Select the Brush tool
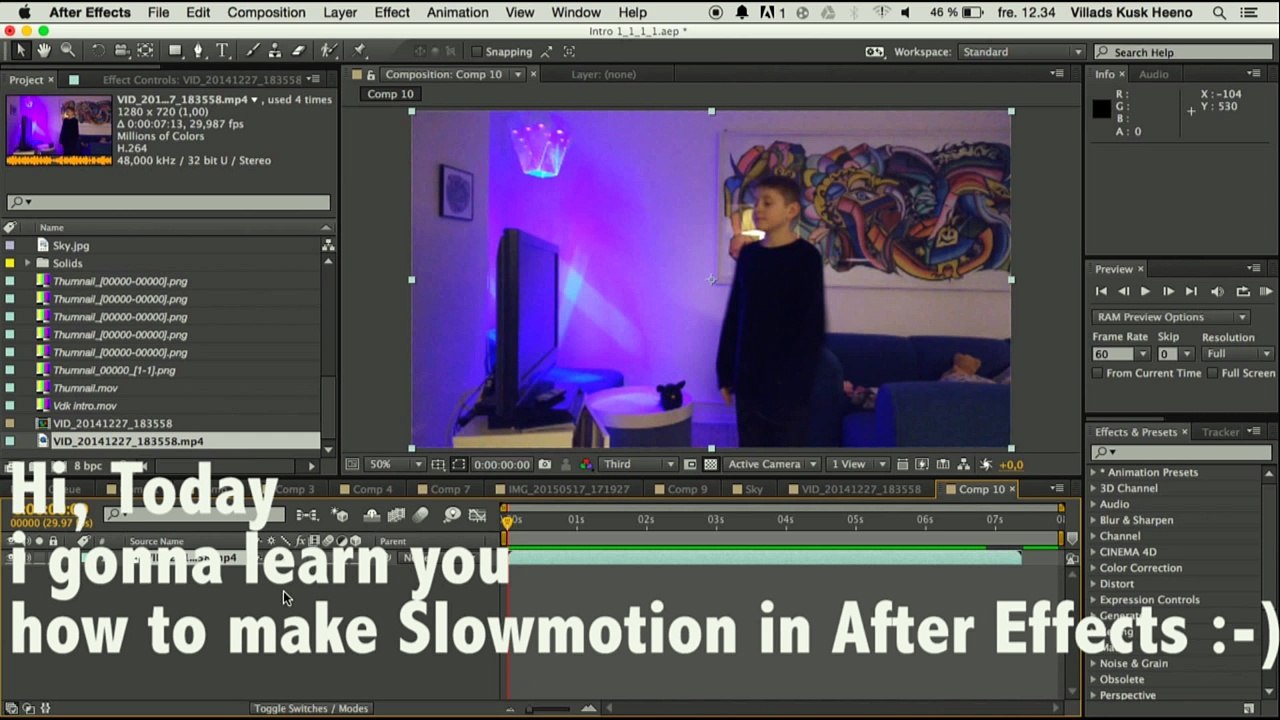Image resolution: width=1280 pixels, height=720 pixels. tap(252, 51)
